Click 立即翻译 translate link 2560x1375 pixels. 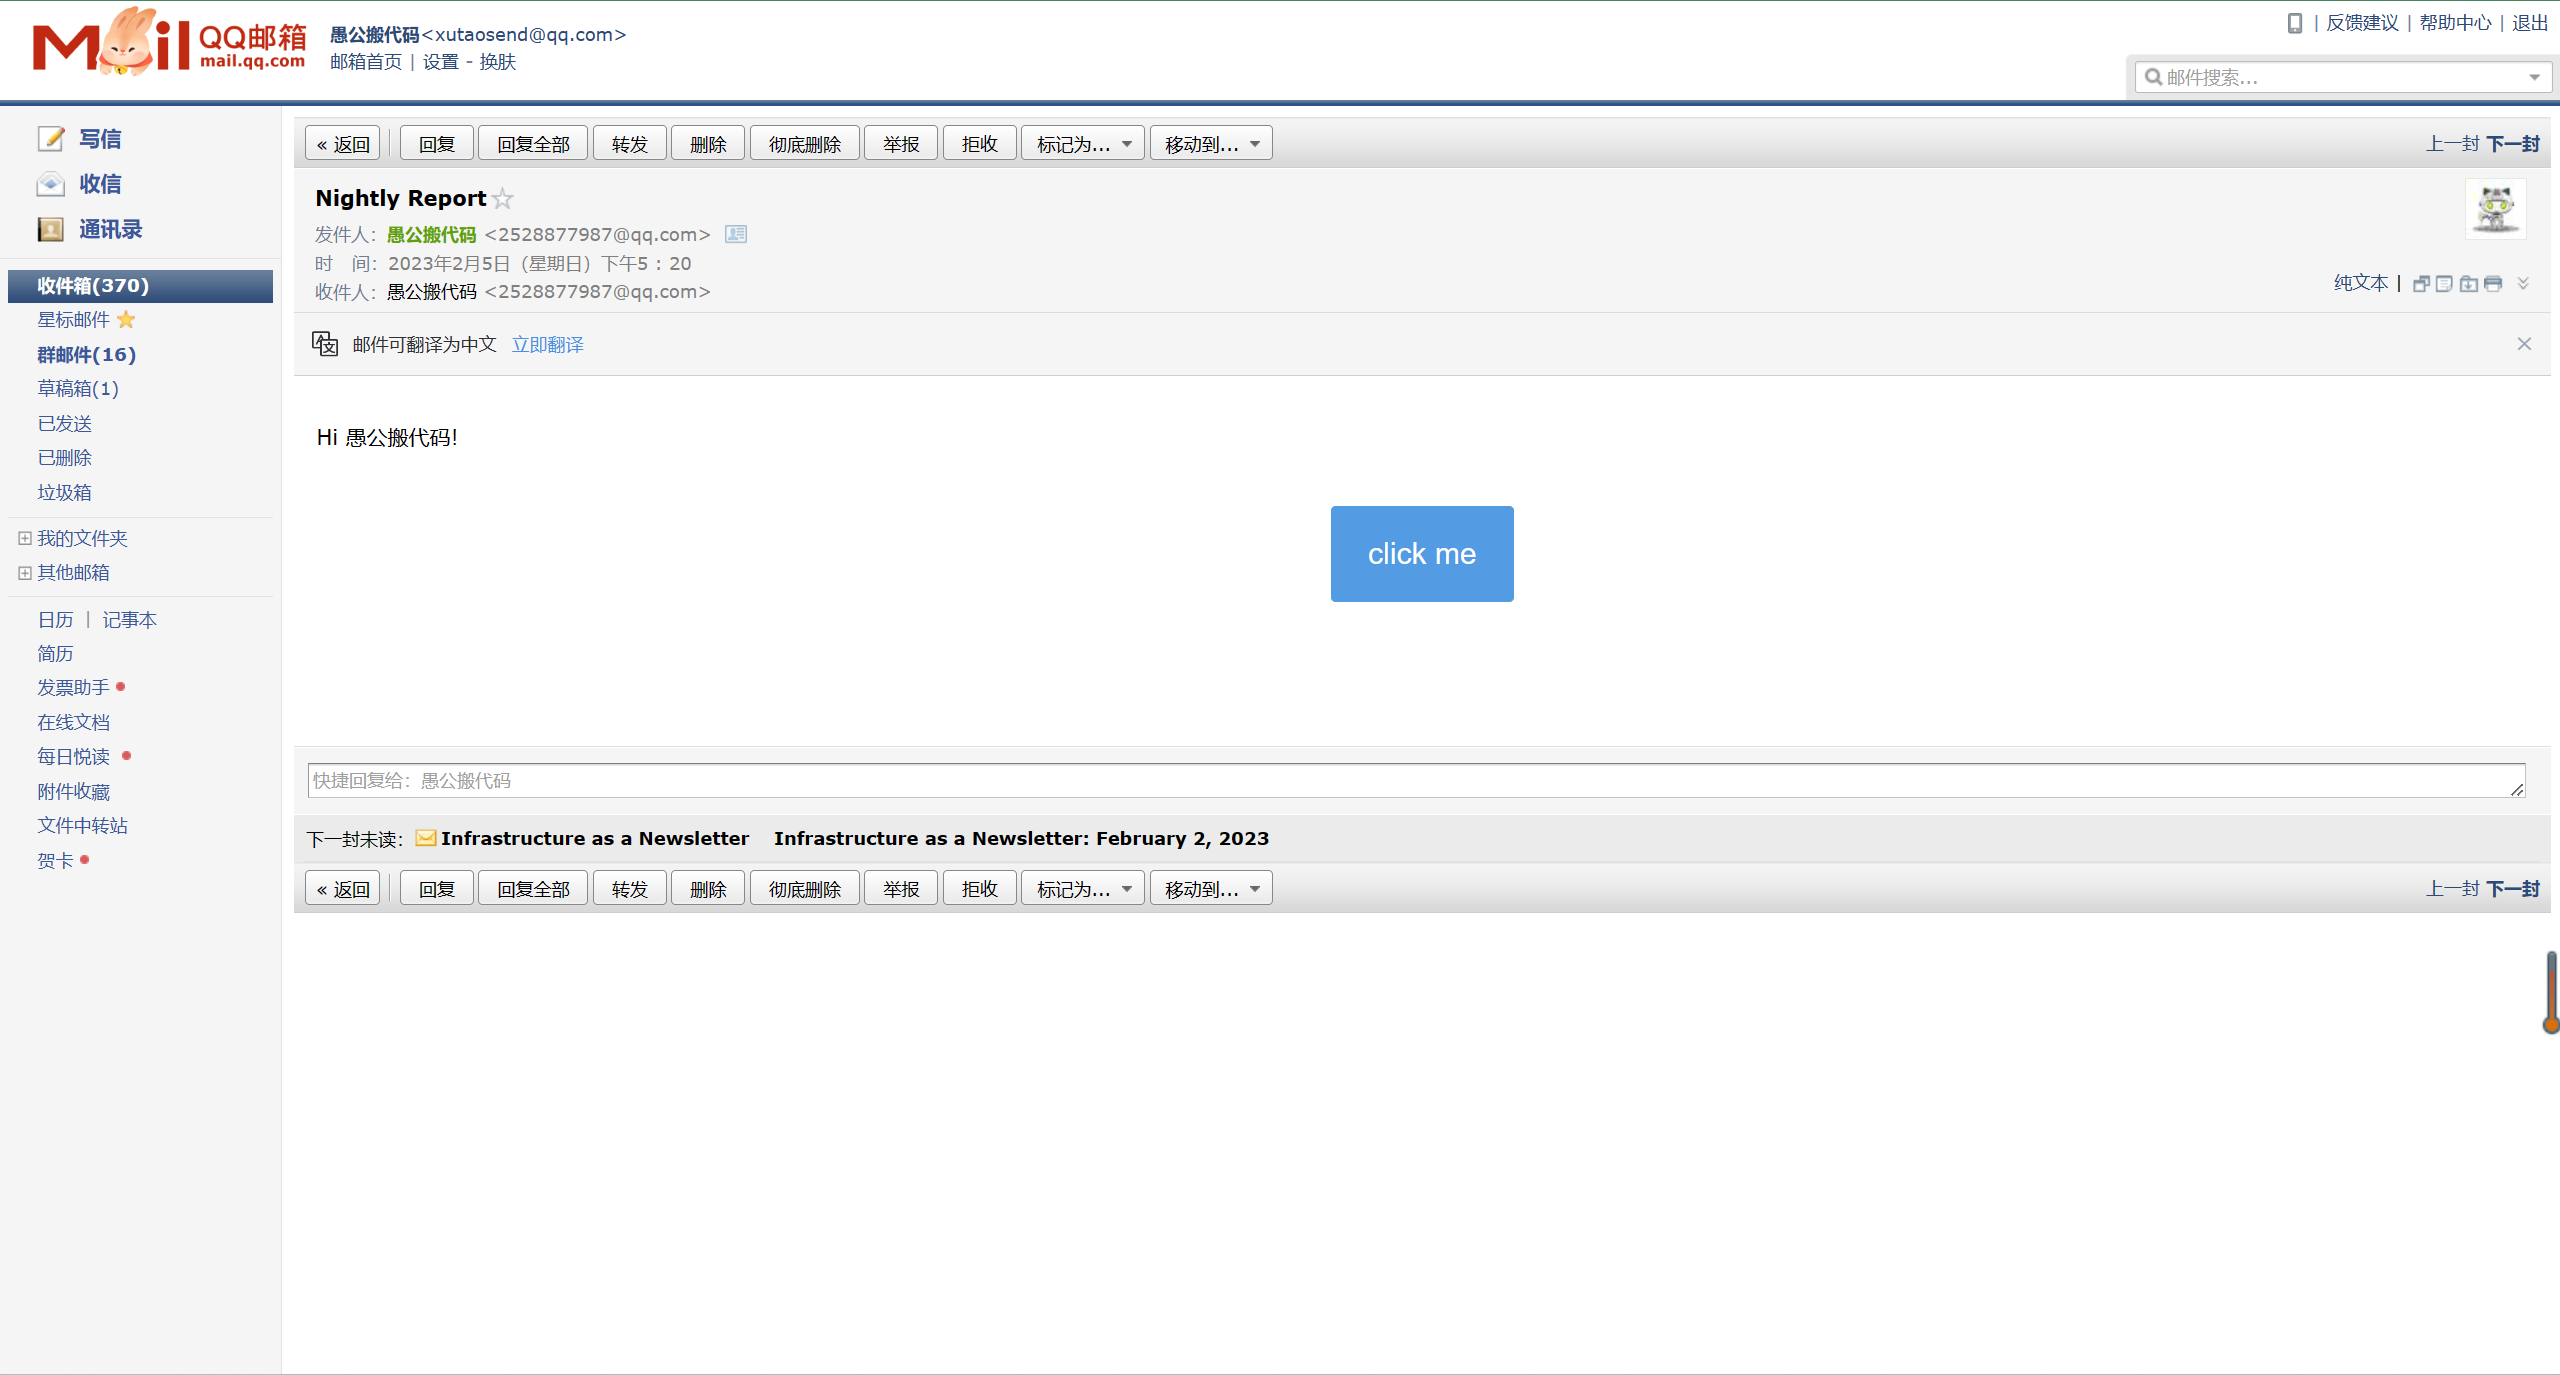548,345
